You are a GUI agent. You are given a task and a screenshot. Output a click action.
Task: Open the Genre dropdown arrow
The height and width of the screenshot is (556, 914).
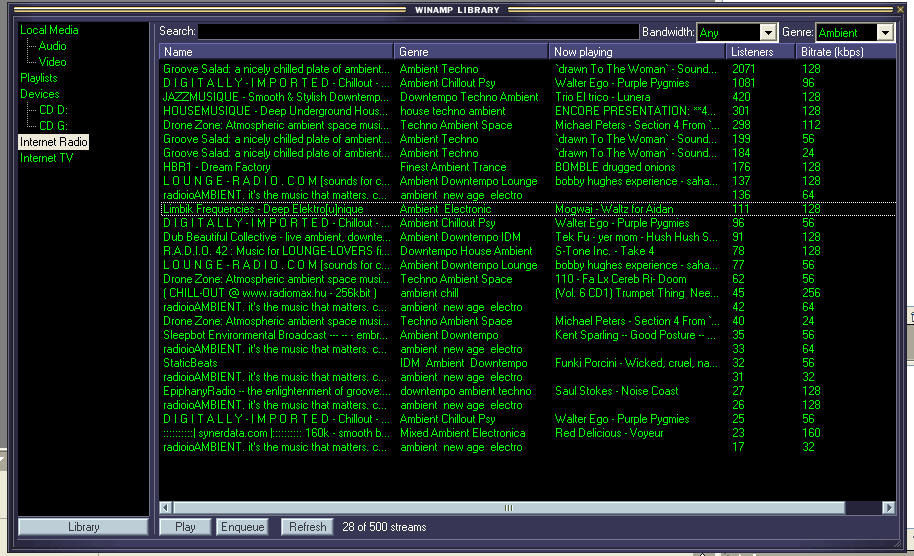(x=885, y=33)
